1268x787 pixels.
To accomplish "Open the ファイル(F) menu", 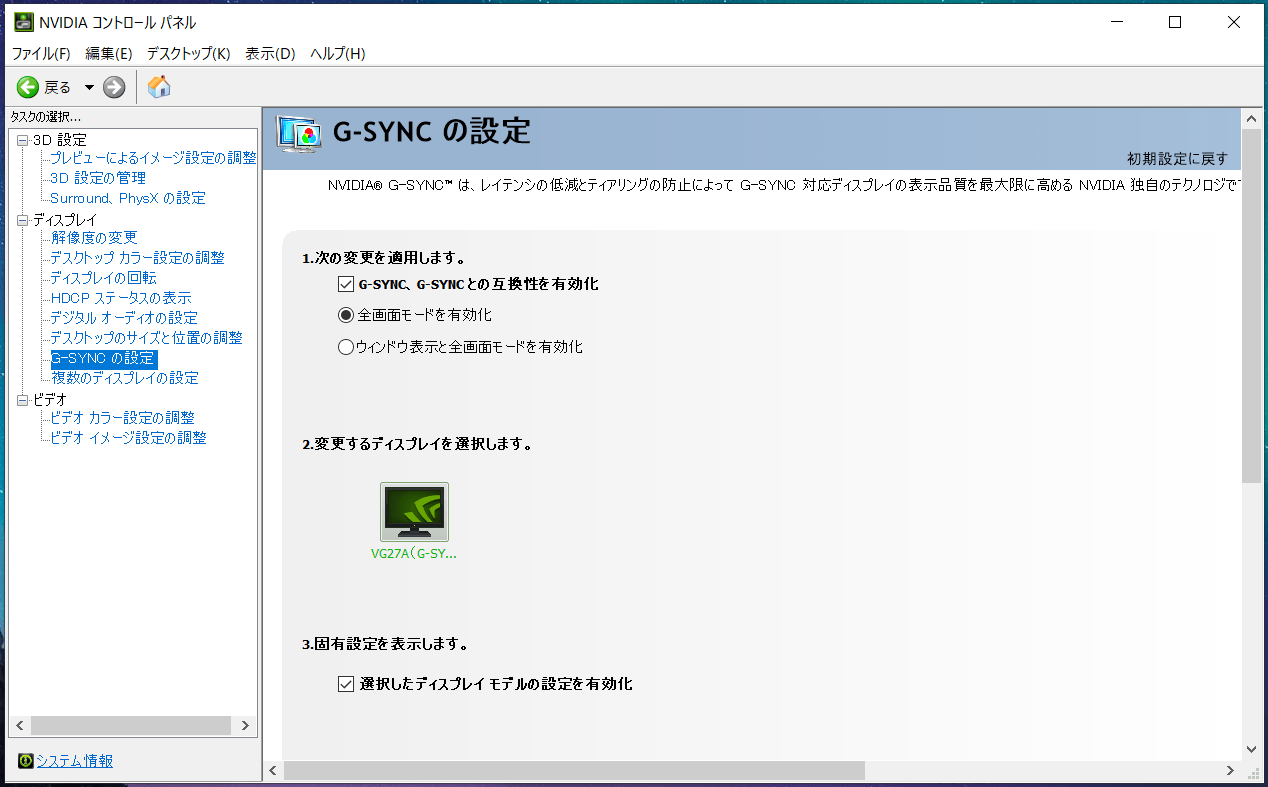I will (x=41, y=53).
